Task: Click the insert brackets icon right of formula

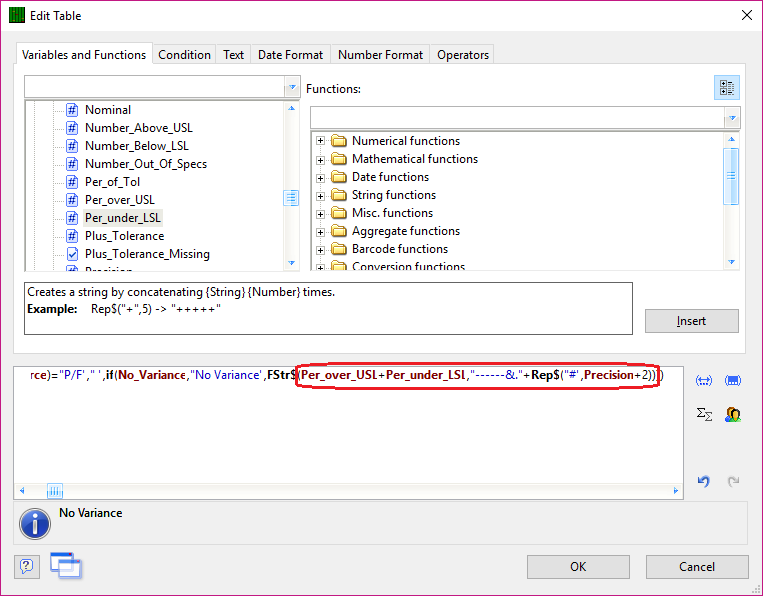Action: coord(704,380)
